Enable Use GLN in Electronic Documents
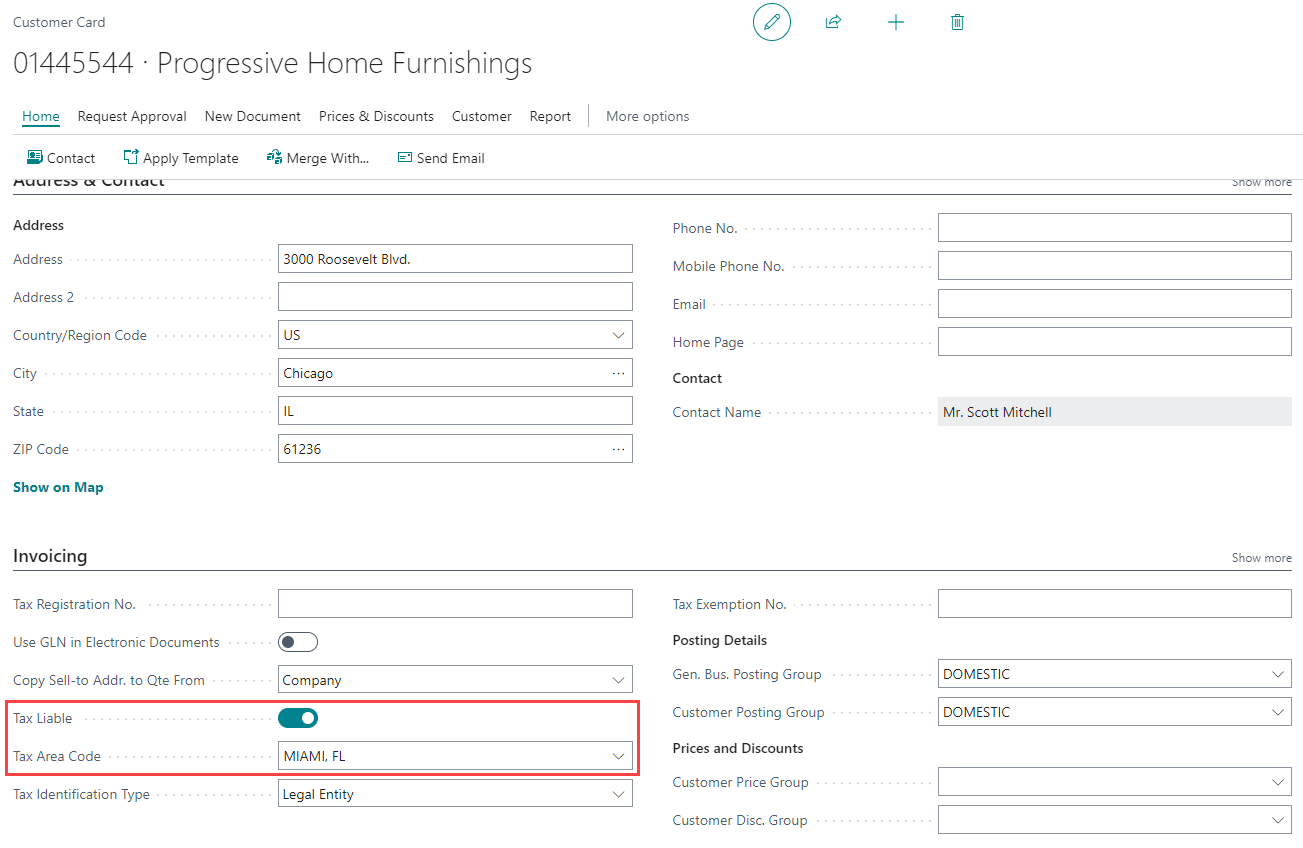This screenshot has width=1303, height=848. 298,642
